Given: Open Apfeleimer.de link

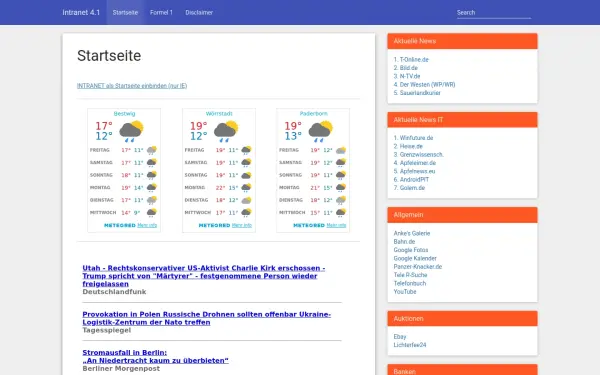Looking at the screenshot, I should (x=418, y=163).
